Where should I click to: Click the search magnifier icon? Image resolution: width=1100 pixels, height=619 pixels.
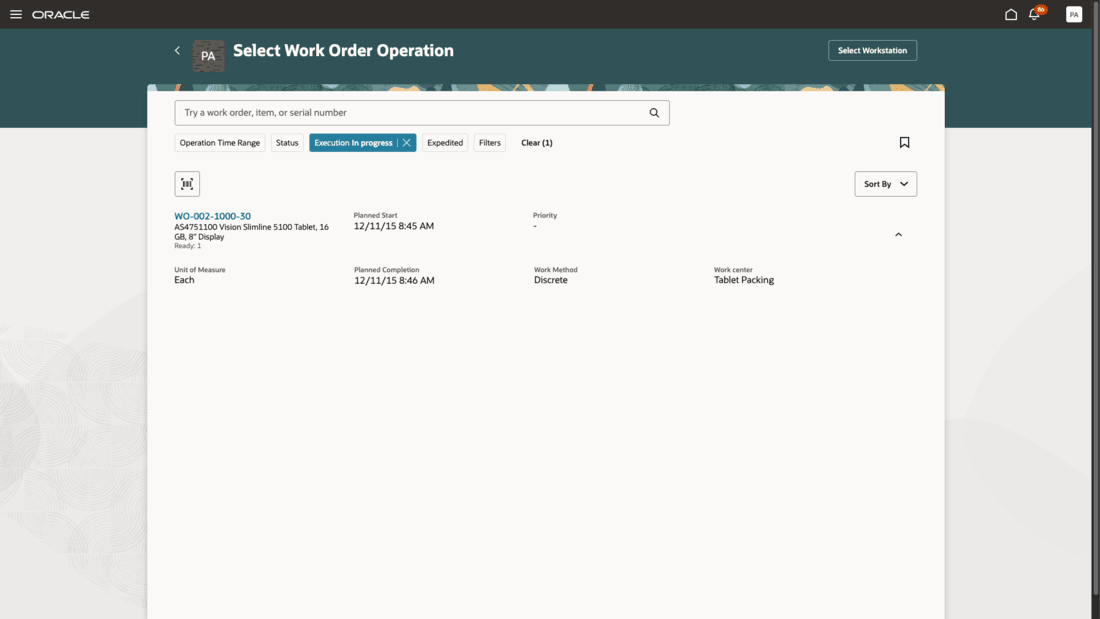654,112
